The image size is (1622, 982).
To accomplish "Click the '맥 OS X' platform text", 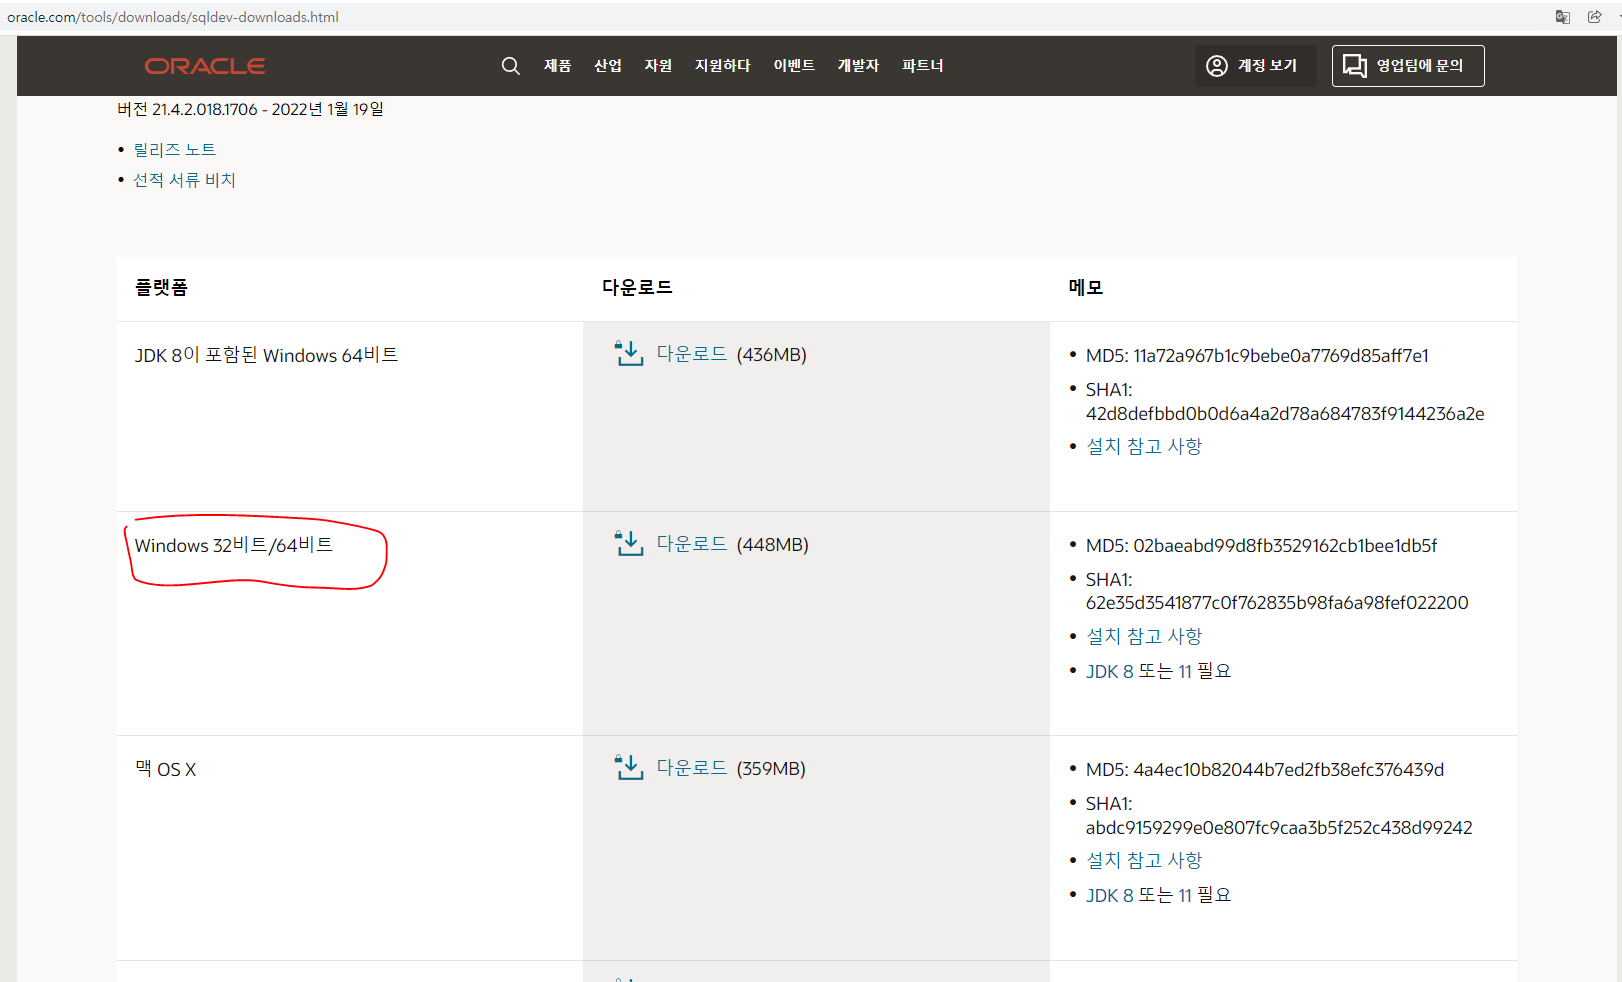I will click(166, 769).
